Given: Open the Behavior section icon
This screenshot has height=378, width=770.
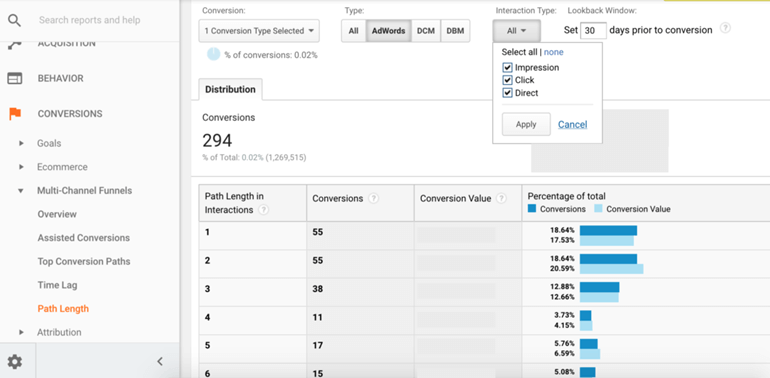Looking at the screenshot, I should tap(15, 79).
